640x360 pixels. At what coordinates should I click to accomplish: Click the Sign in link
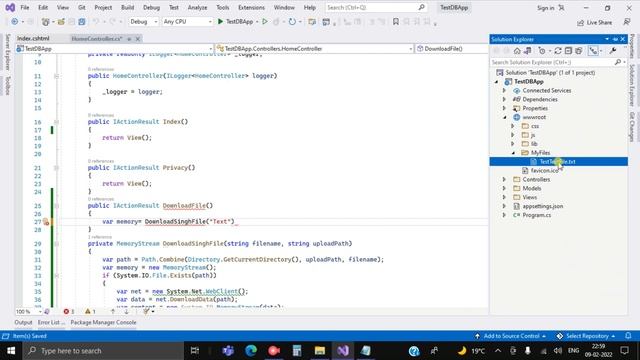pos(546,8)
